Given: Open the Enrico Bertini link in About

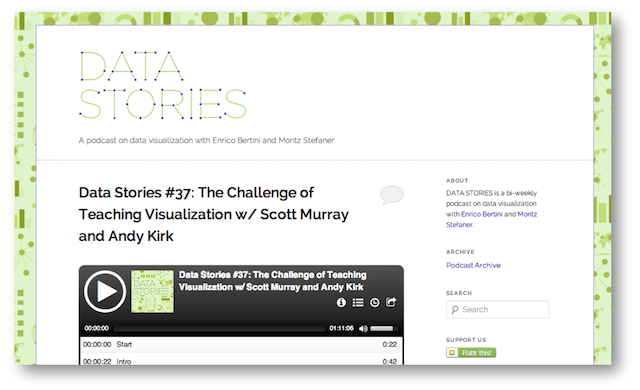Looking at the screenshot, I should [482, 214].
